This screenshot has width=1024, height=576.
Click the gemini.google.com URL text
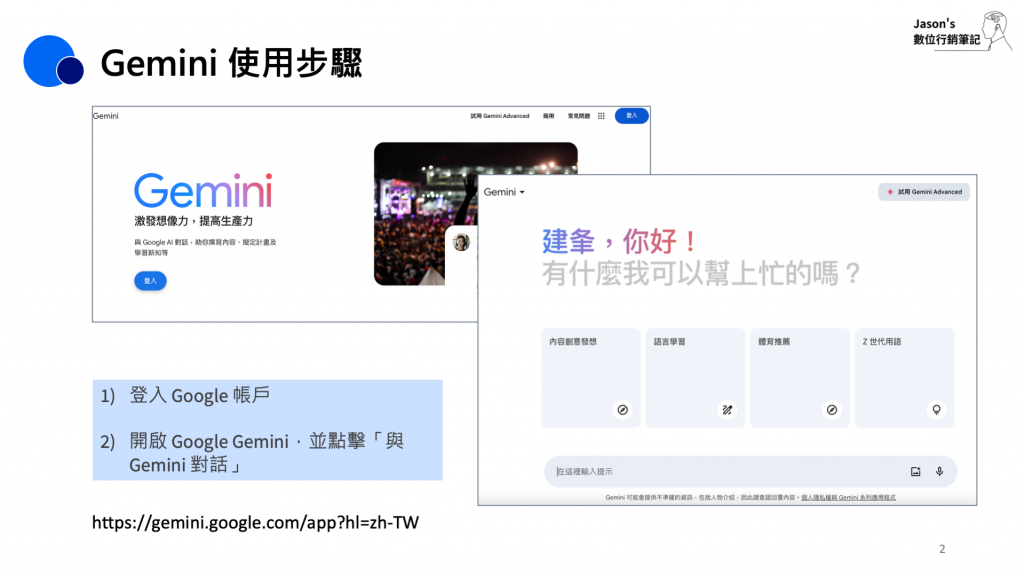point(255,522)
